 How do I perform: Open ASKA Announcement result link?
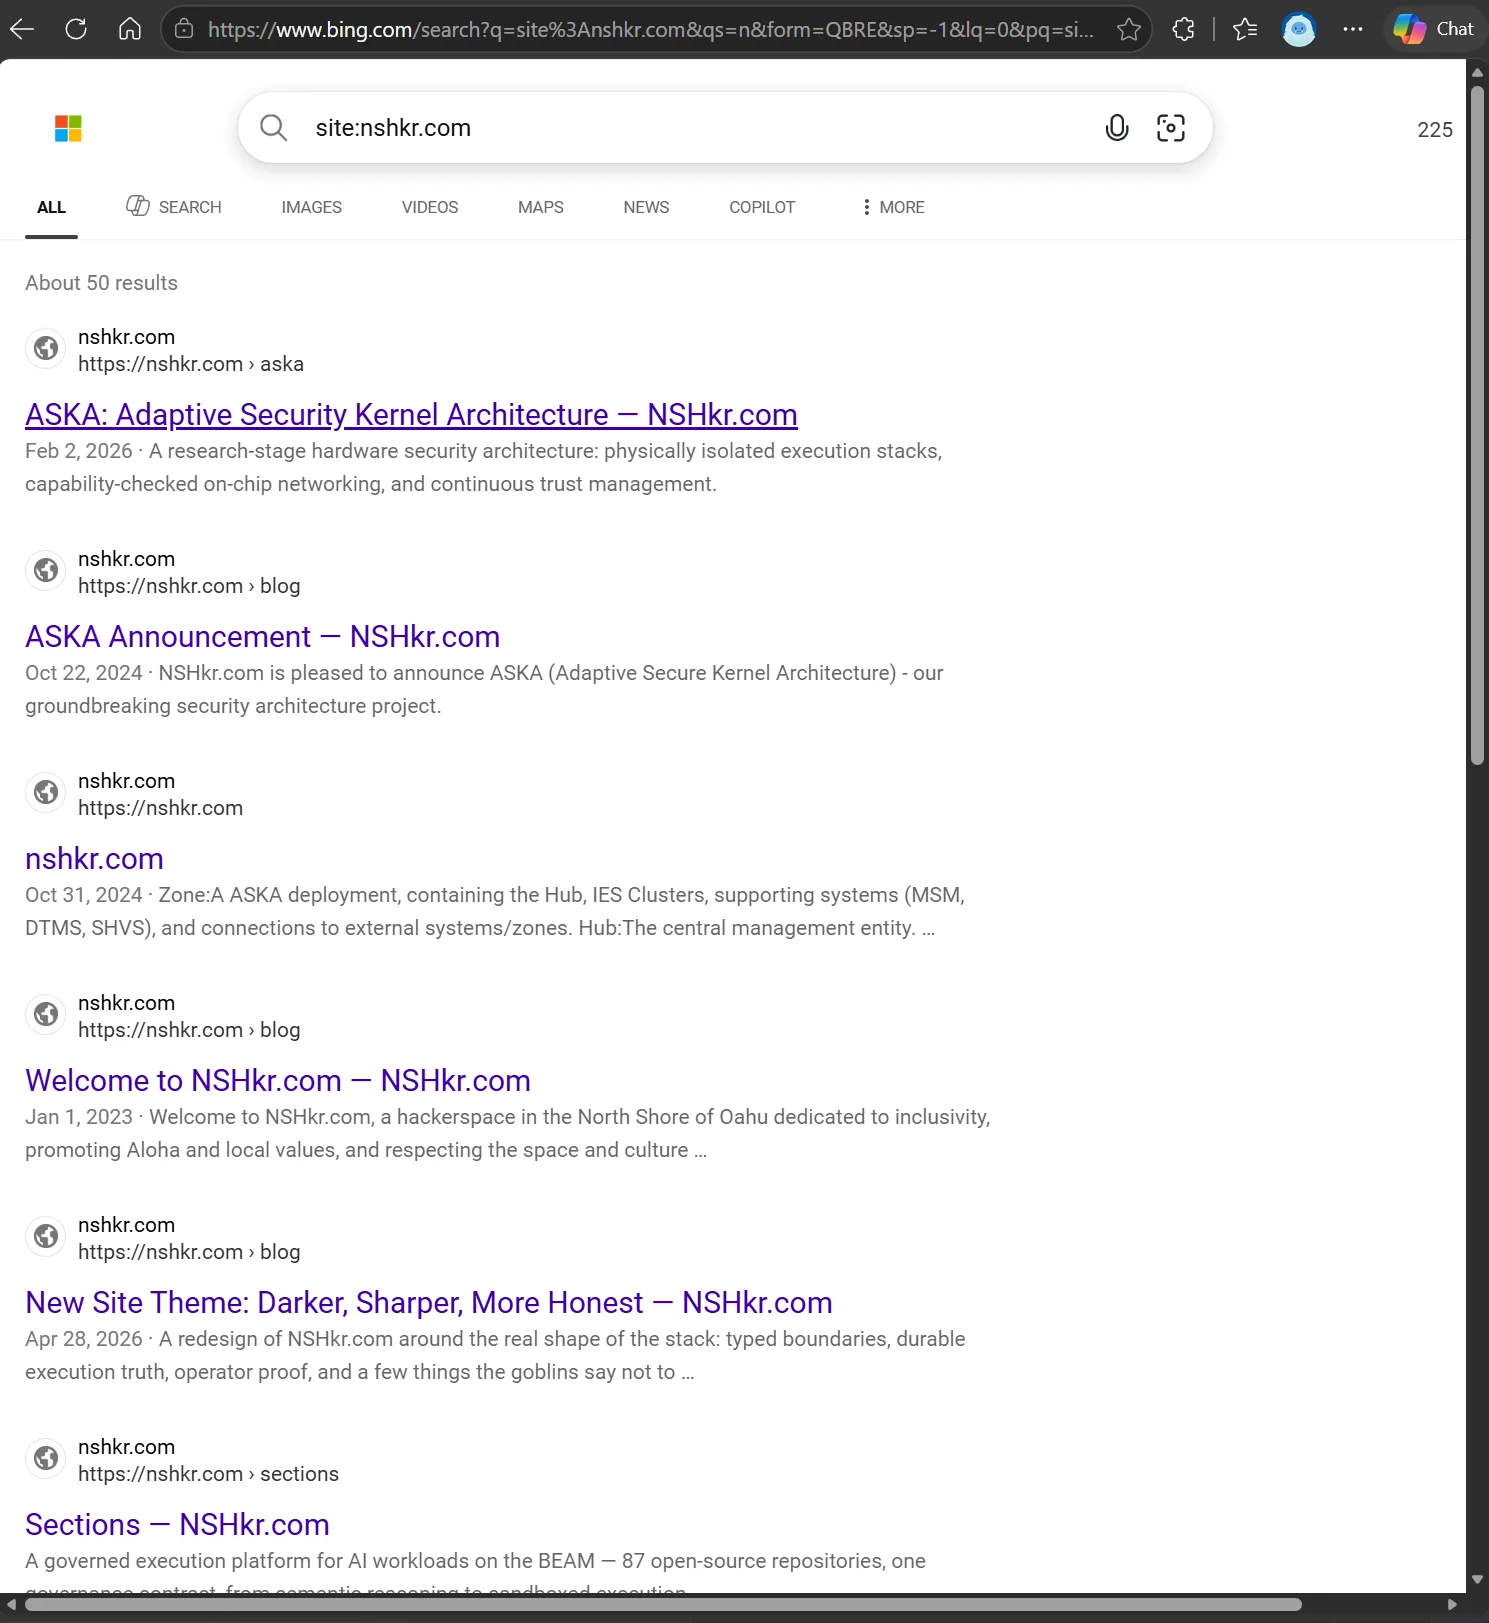(263, 636)
